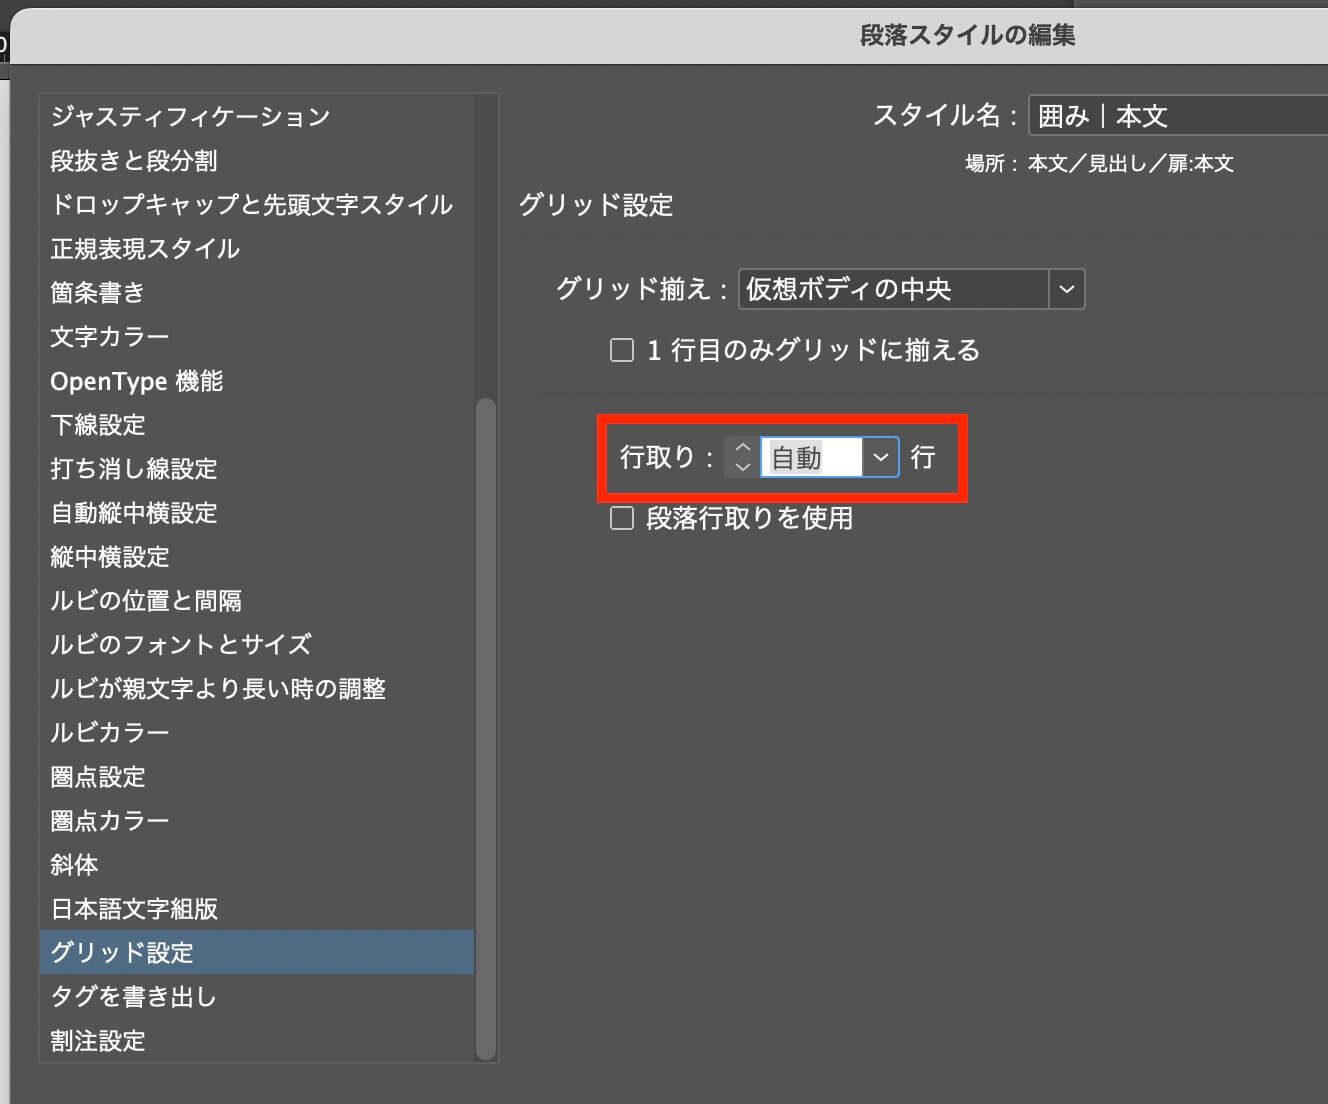Go to 正規表現スタイル section
The height and width of the screenshot is (1104, 1328).
[x=145, y=249]
